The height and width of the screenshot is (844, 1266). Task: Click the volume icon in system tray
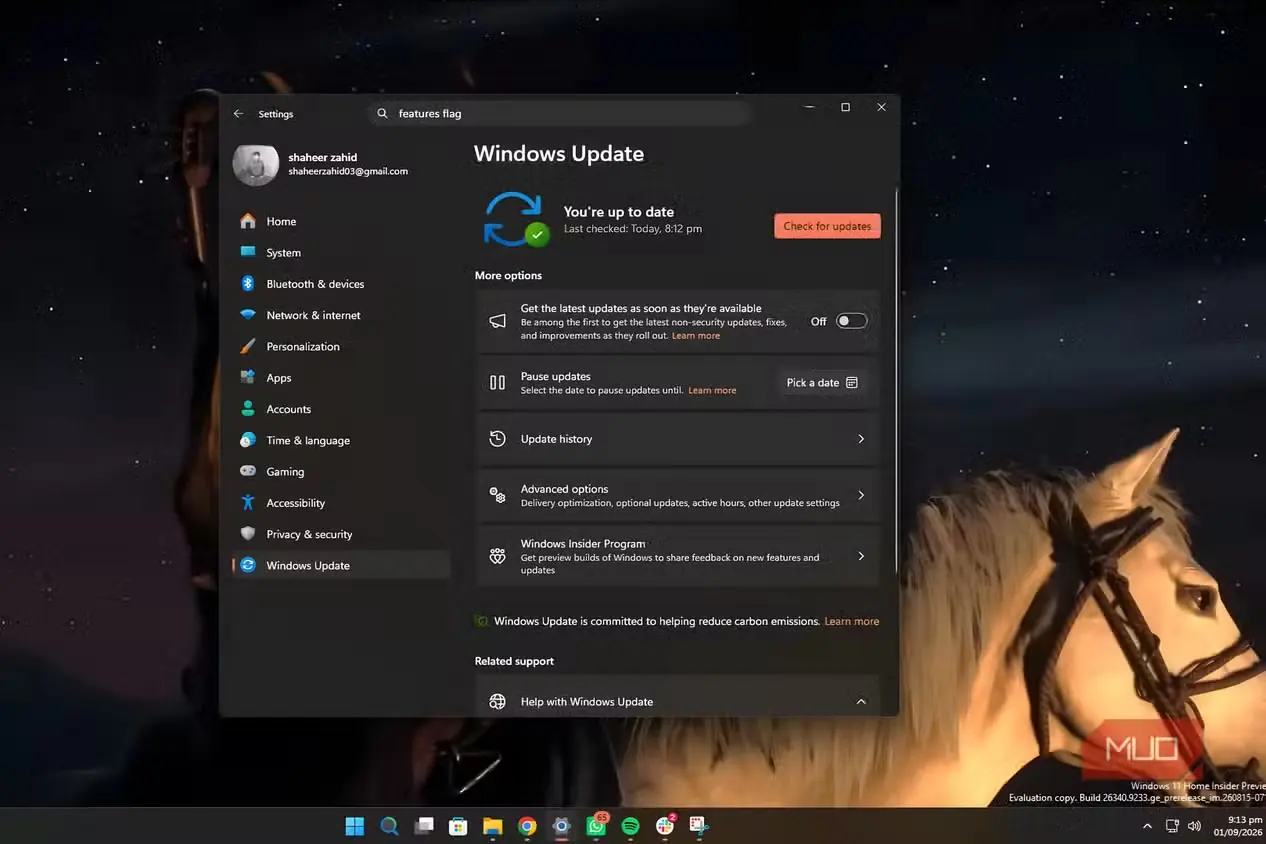coord(1194,826)
